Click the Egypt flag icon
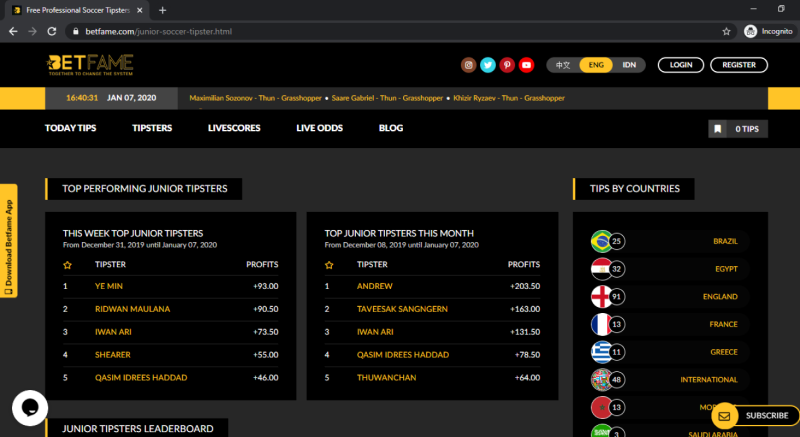 click(x=602, y=269)
